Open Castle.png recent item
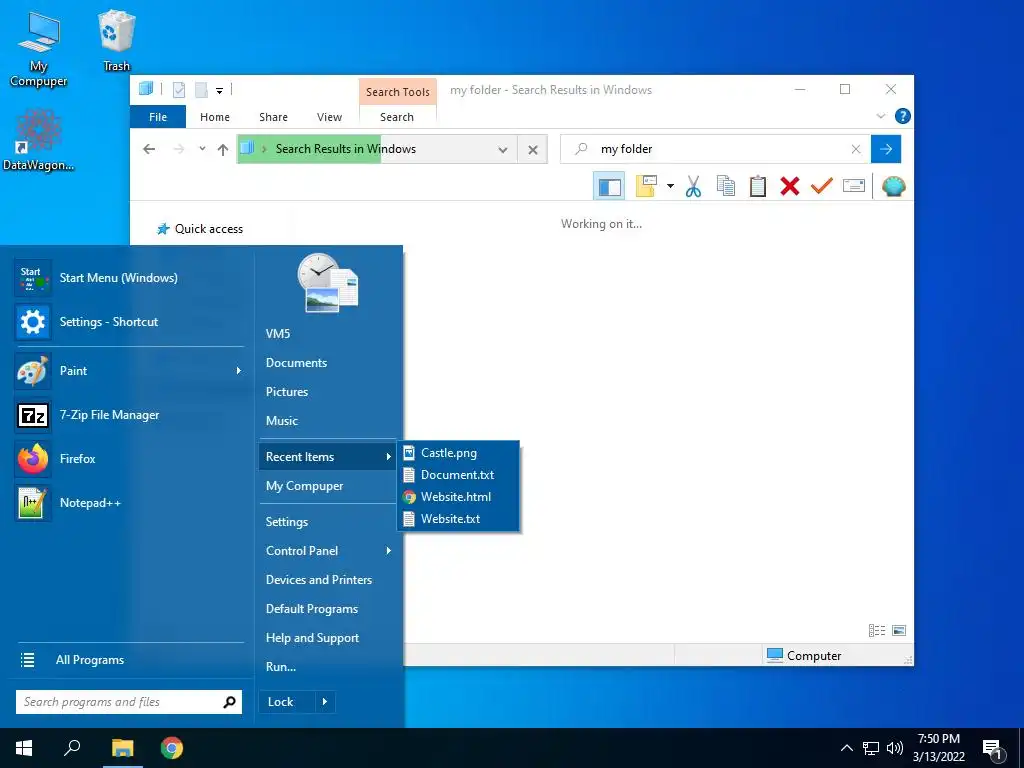 pyautogui.click(x=458, y=453)
